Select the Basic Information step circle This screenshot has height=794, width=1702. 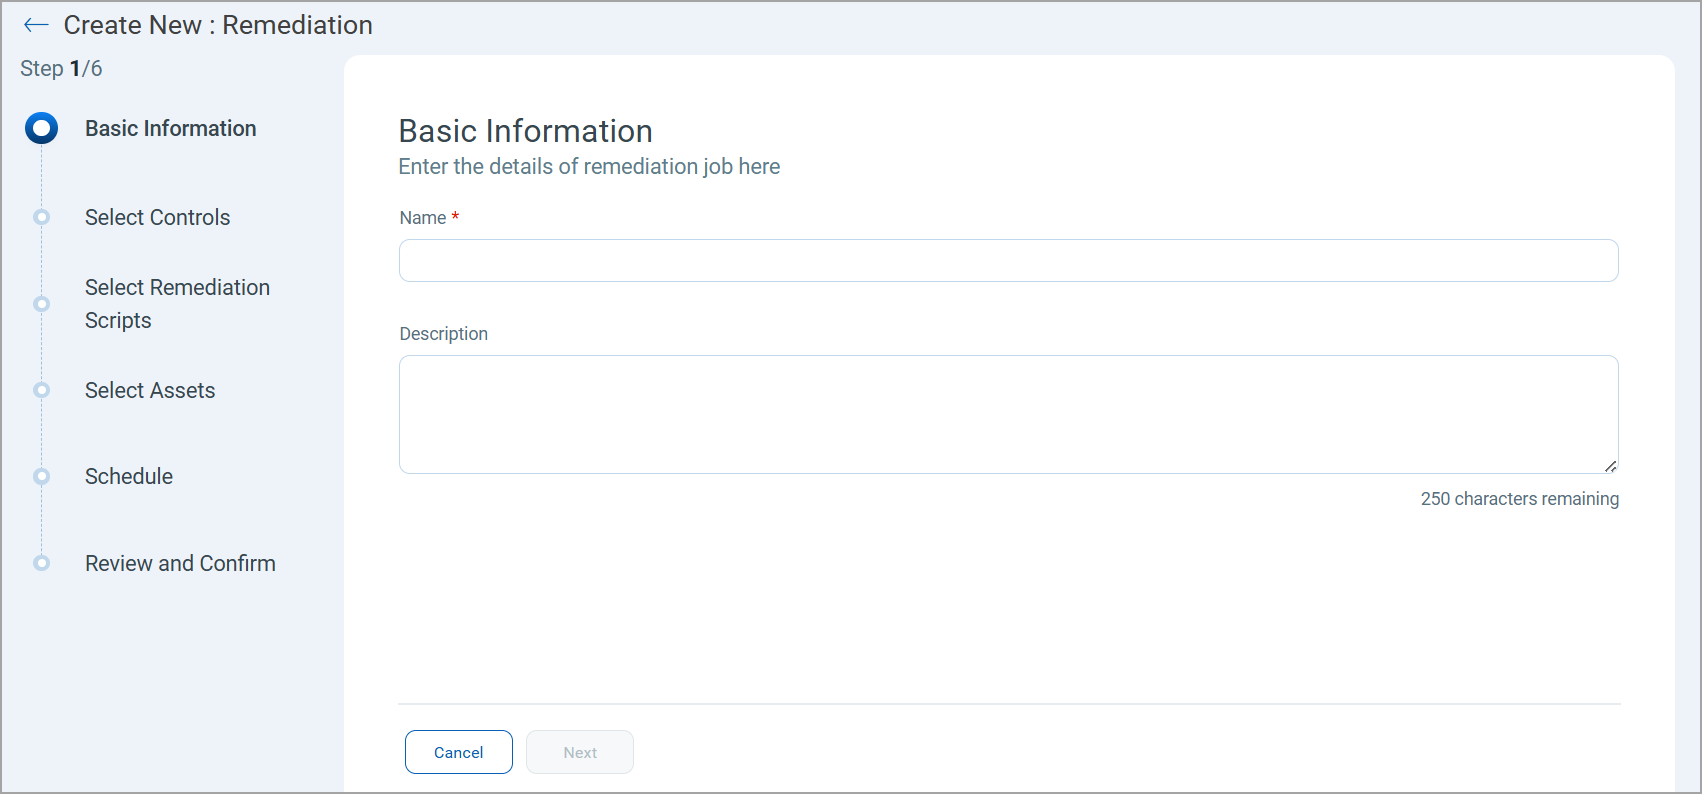[42, 128]
